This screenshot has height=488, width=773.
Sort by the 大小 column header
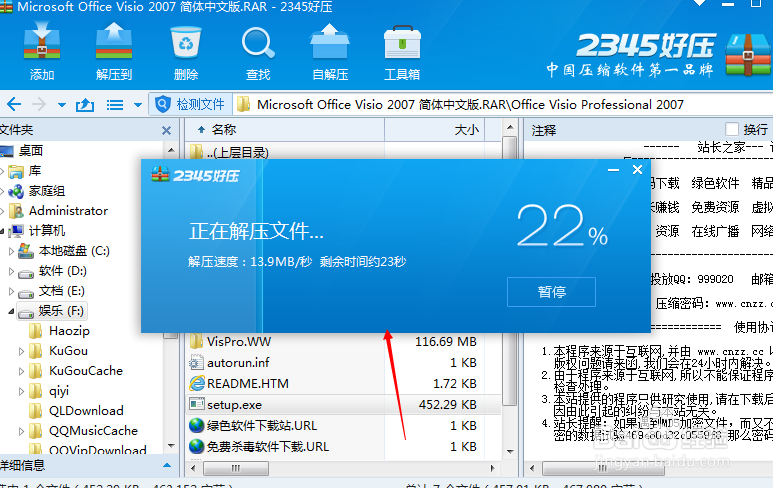[x=435, y=130]
